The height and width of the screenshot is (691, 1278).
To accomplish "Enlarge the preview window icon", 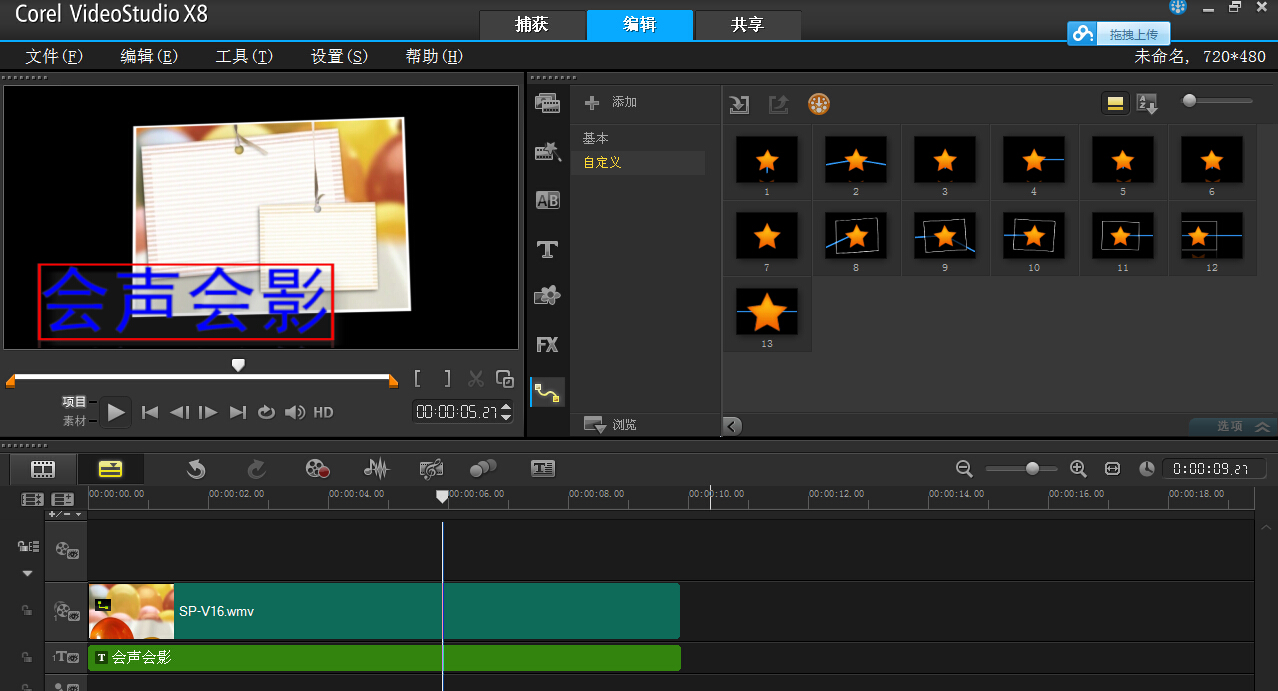I will coord(505,379).
